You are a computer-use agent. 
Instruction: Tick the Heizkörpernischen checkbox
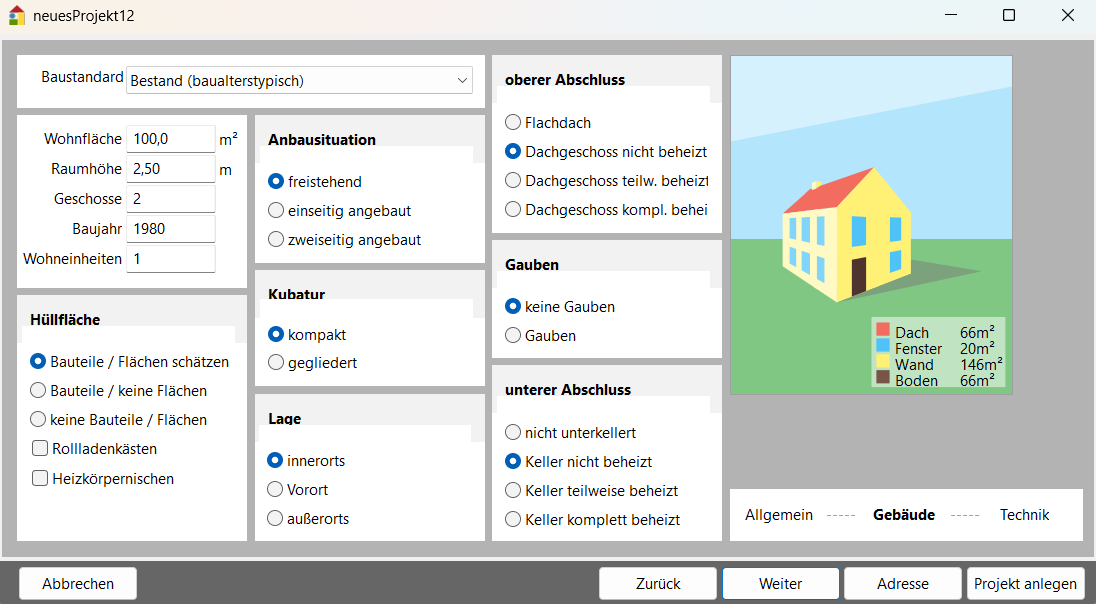pyautogui.click(x=41, y=479)
